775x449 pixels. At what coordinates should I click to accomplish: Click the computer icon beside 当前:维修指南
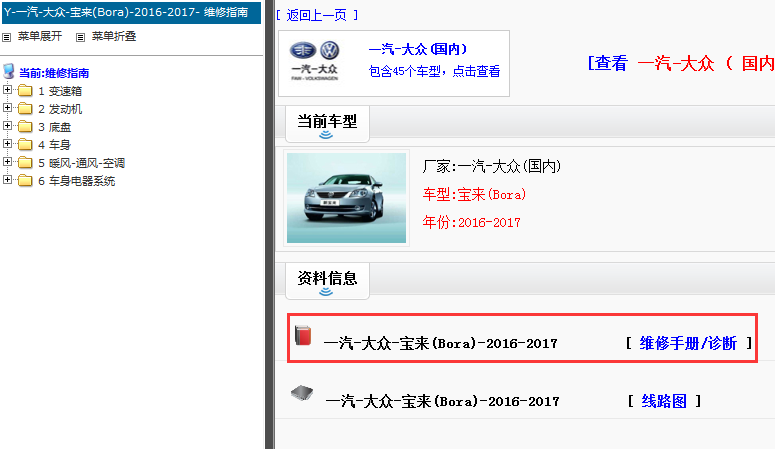pyautogui.click(x=8, y=71)
